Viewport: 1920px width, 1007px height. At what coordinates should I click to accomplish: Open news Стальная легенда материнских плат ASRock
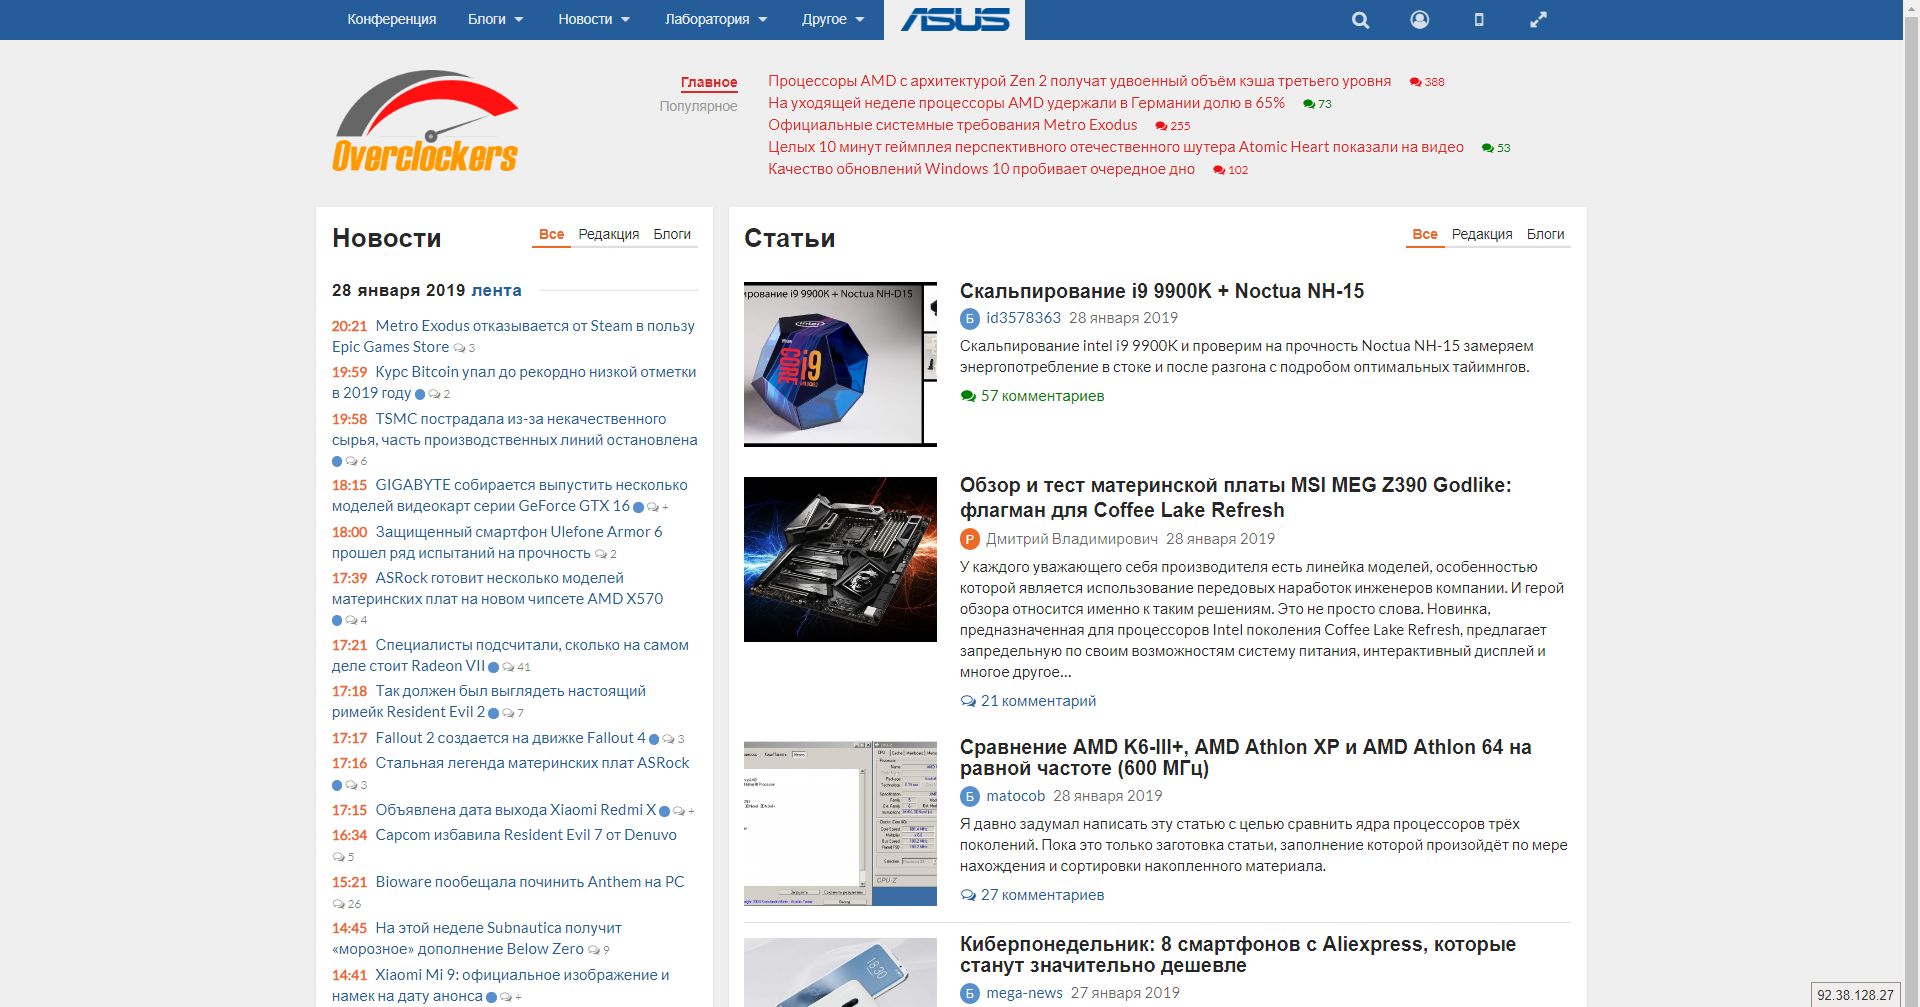[533, 764]
